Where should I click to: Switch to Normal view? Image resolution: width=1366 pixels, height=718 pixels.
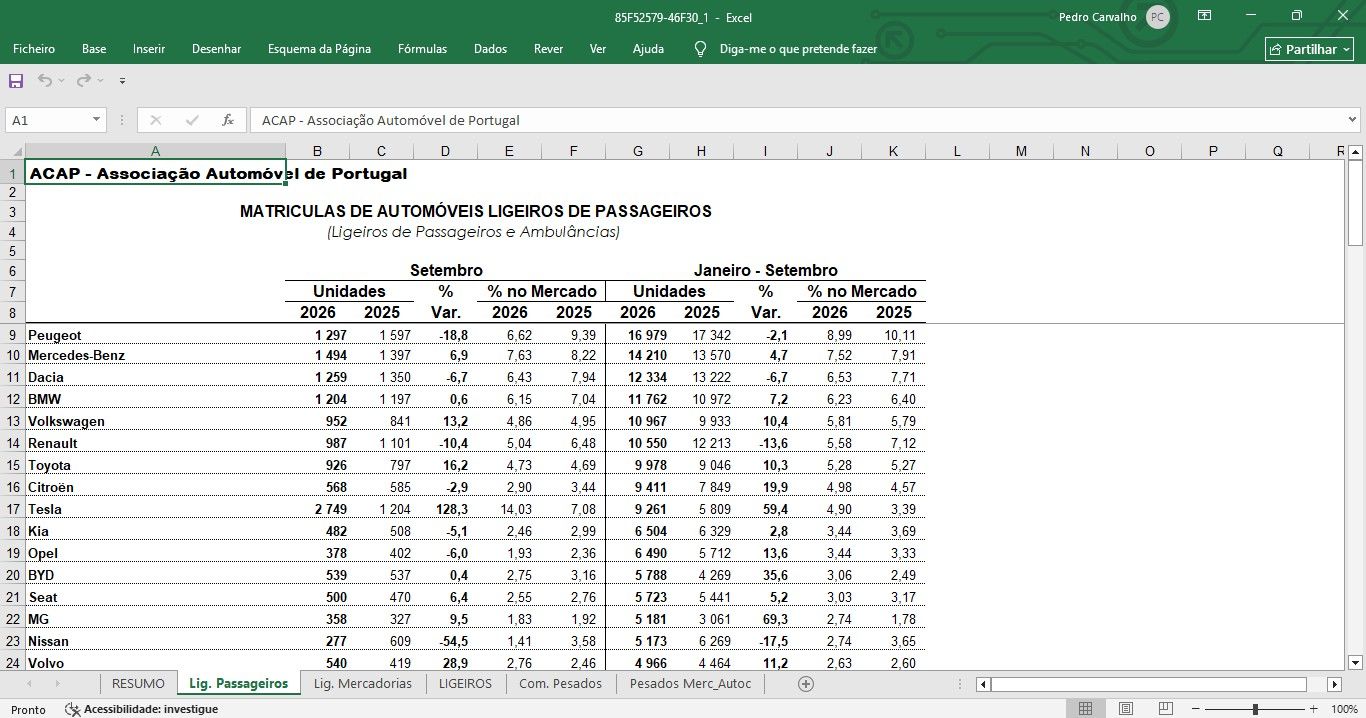pyautogui.click(x=1085, y=709)
